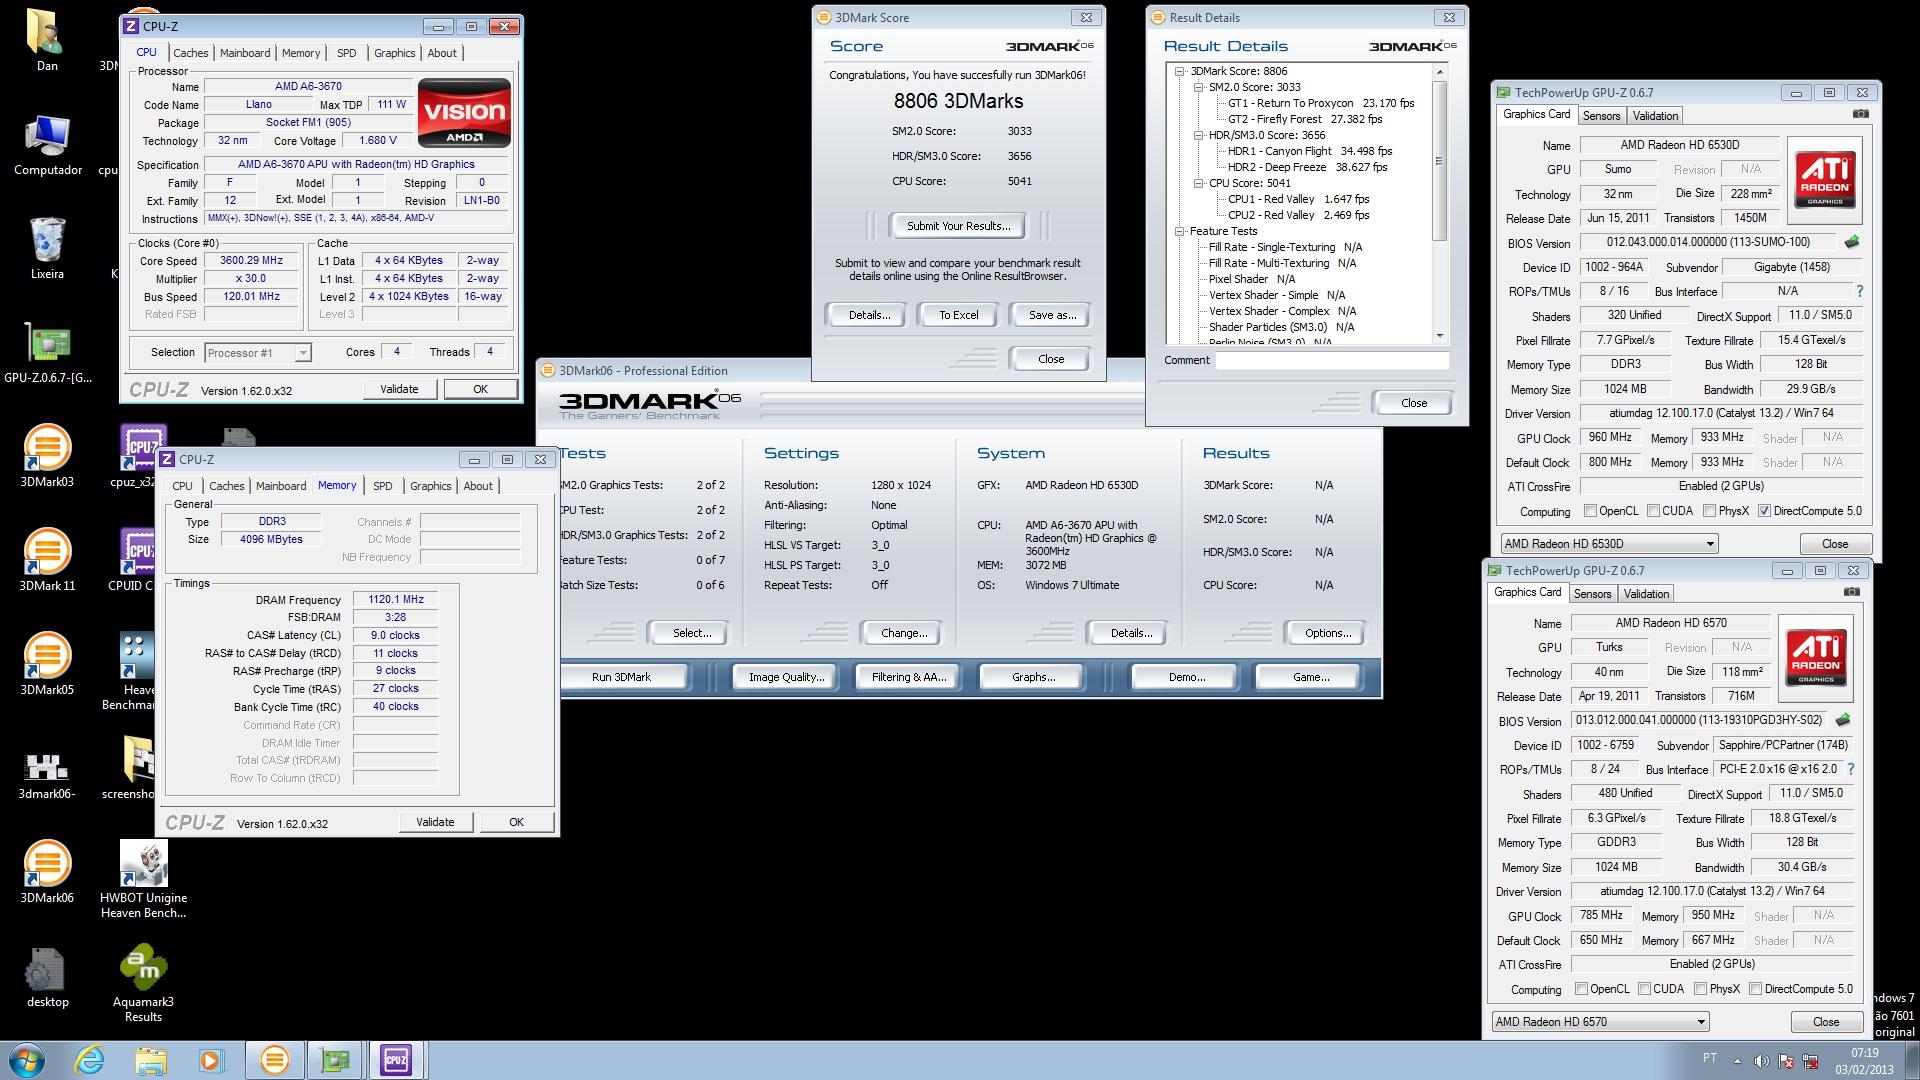Toggle OpenCL checkbox in HD 6570 GPU-Z
The image size is (1920, 1080).
coord(1581,989)
